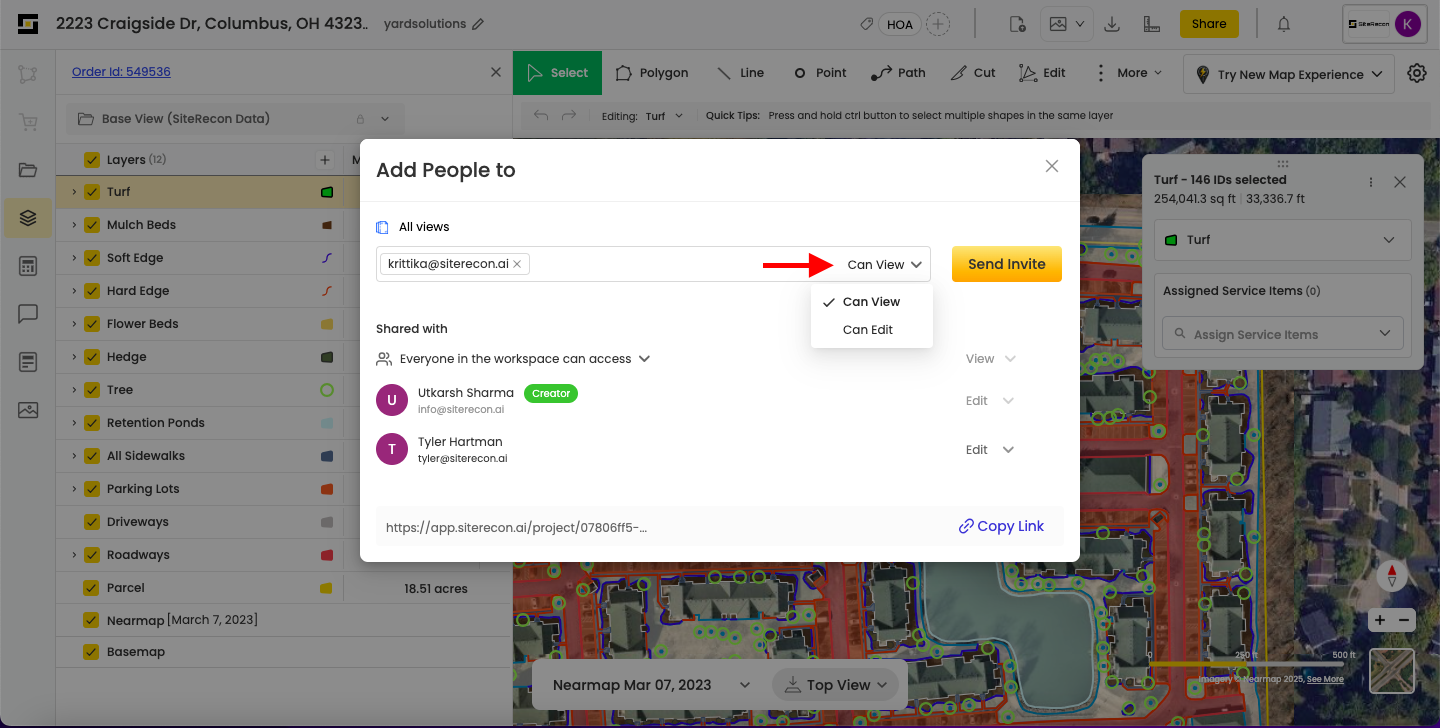This screenshot has width=1440, height=728.
Task: Click the Turf layer green color swatch
Action: click(327, 192)
